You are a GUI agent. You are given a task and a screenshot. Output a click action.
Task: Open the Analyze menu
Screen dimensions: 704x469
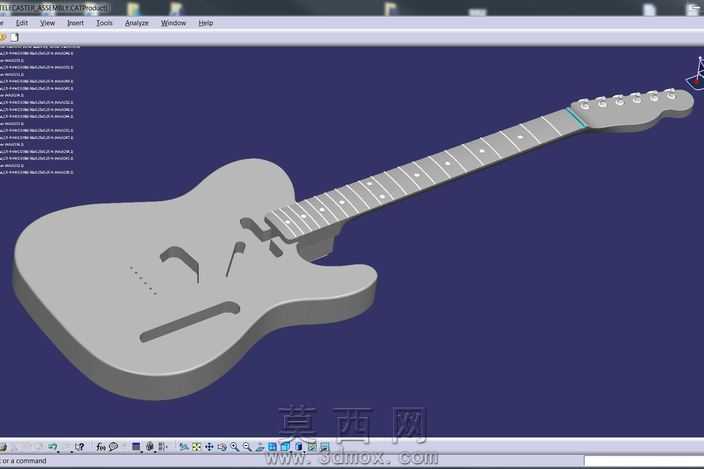pos(136,23)
